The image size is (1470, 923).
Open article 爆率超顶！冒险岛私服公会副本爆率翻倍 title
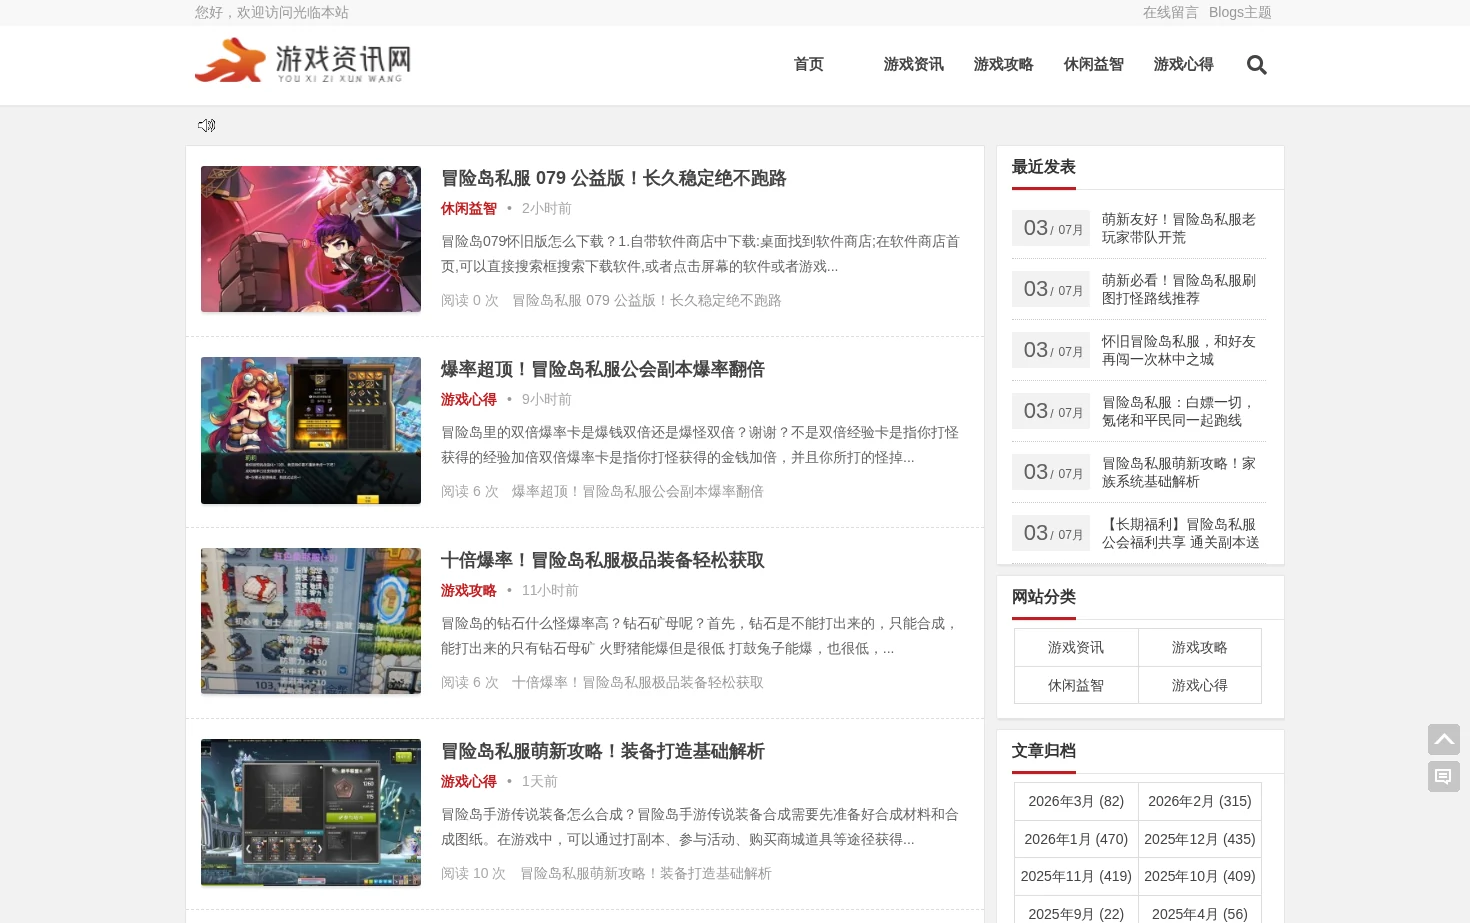[603, 369]
